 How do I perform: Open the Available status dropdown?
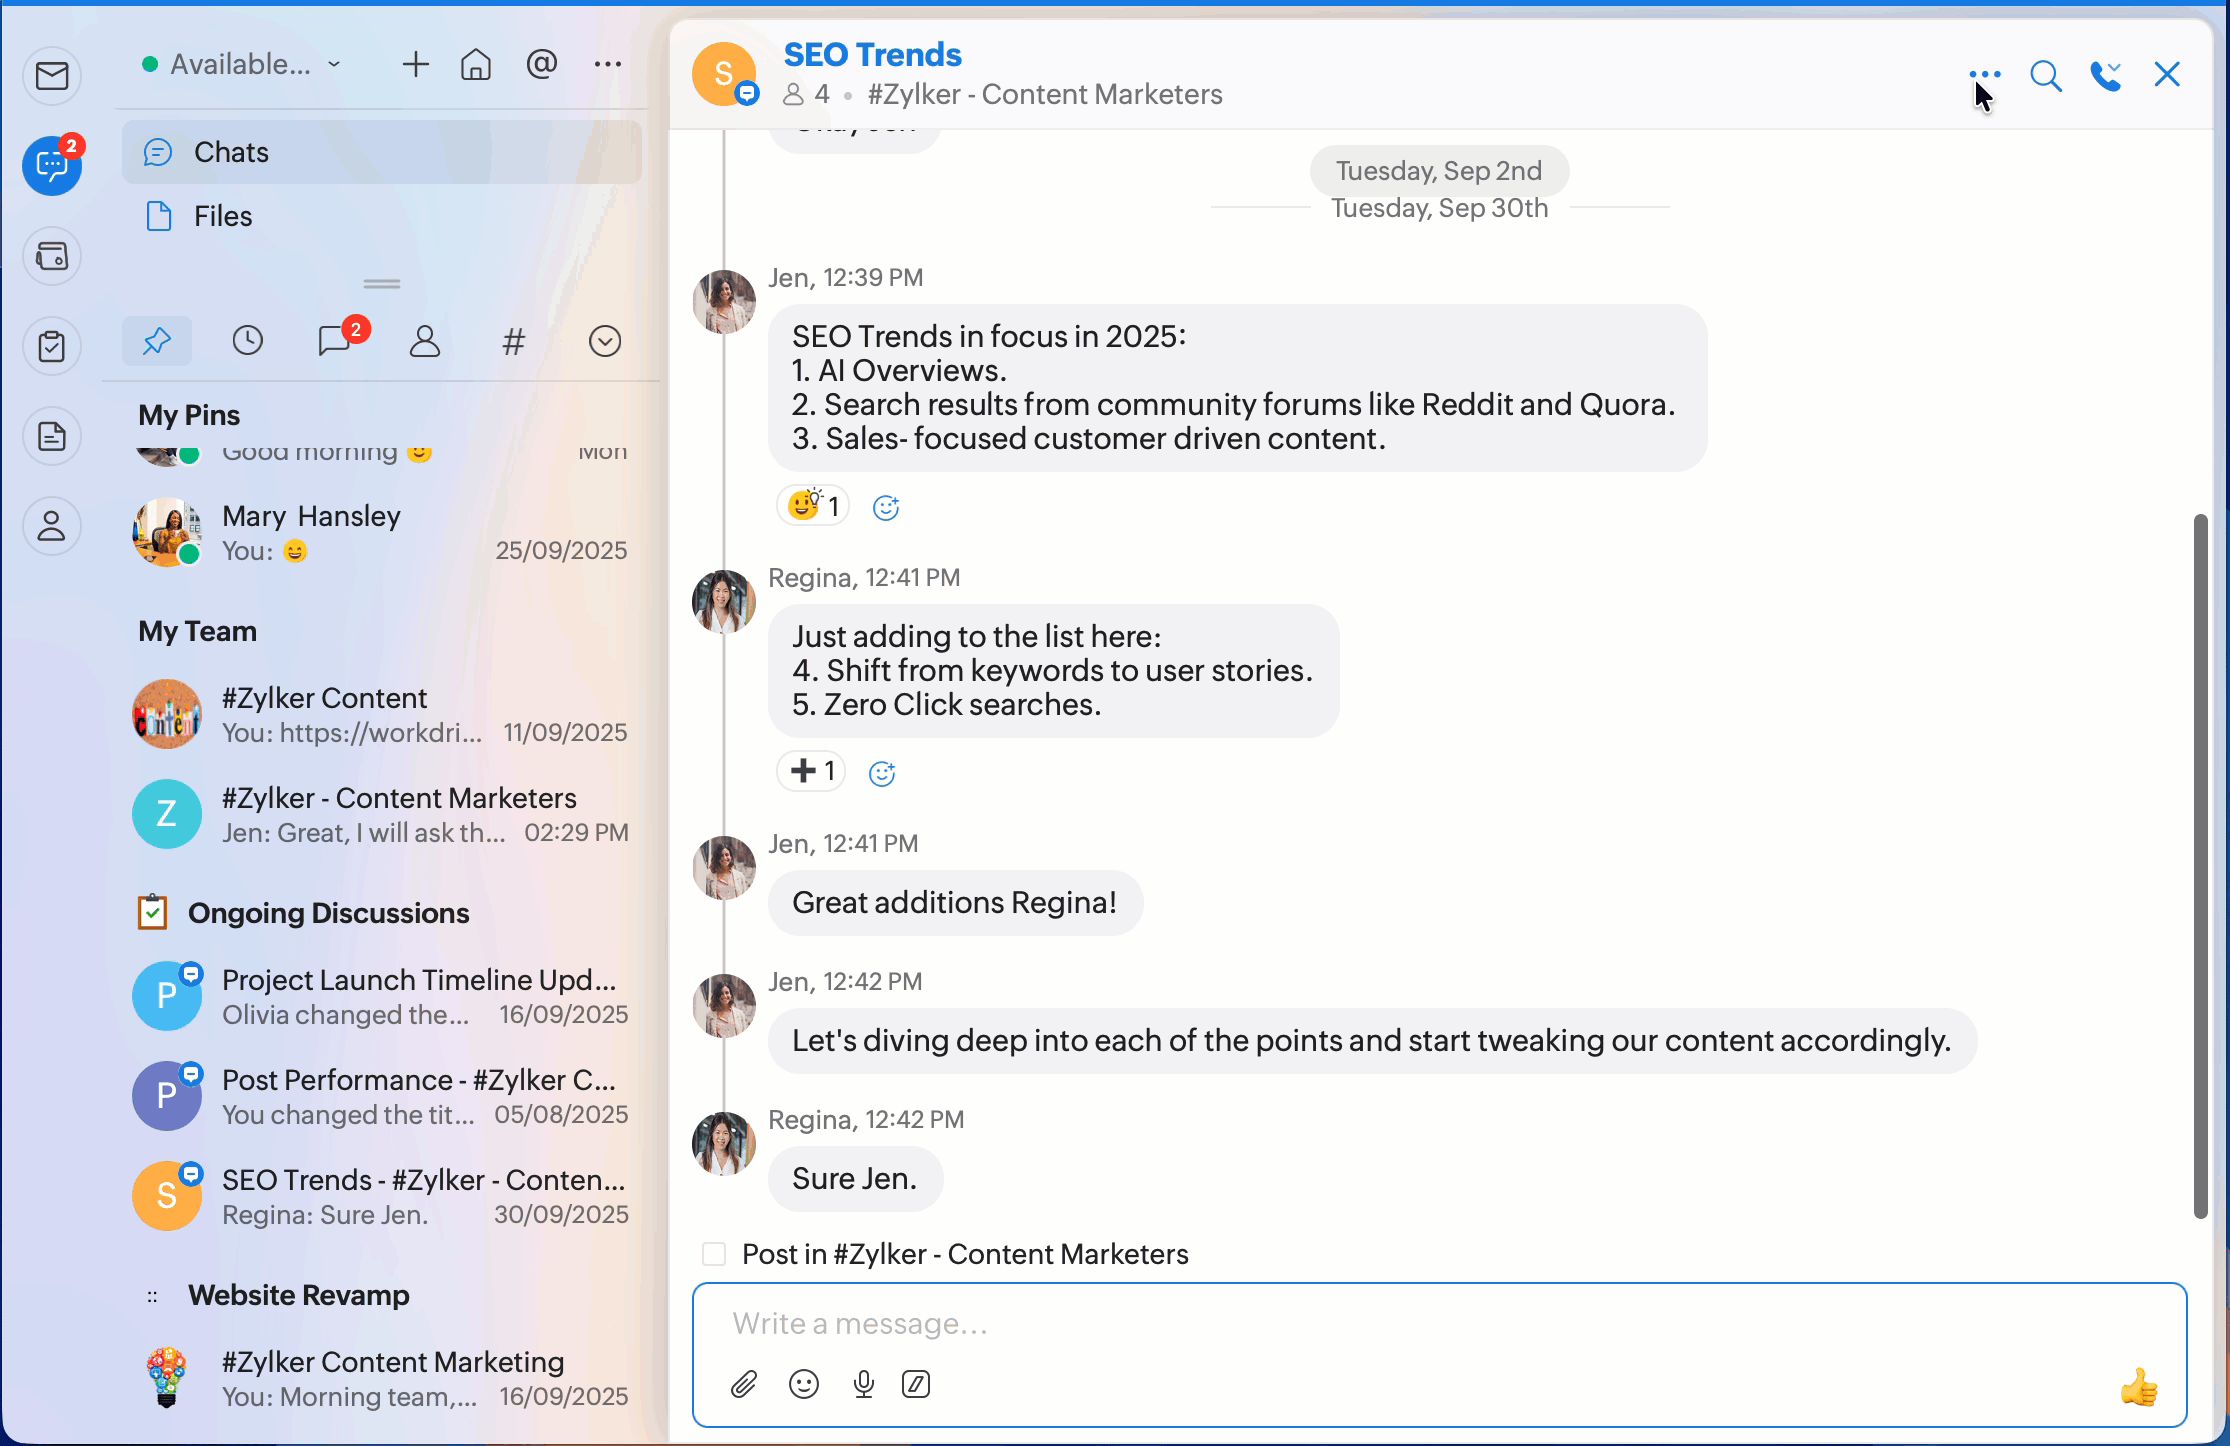(x=242, y=64)
